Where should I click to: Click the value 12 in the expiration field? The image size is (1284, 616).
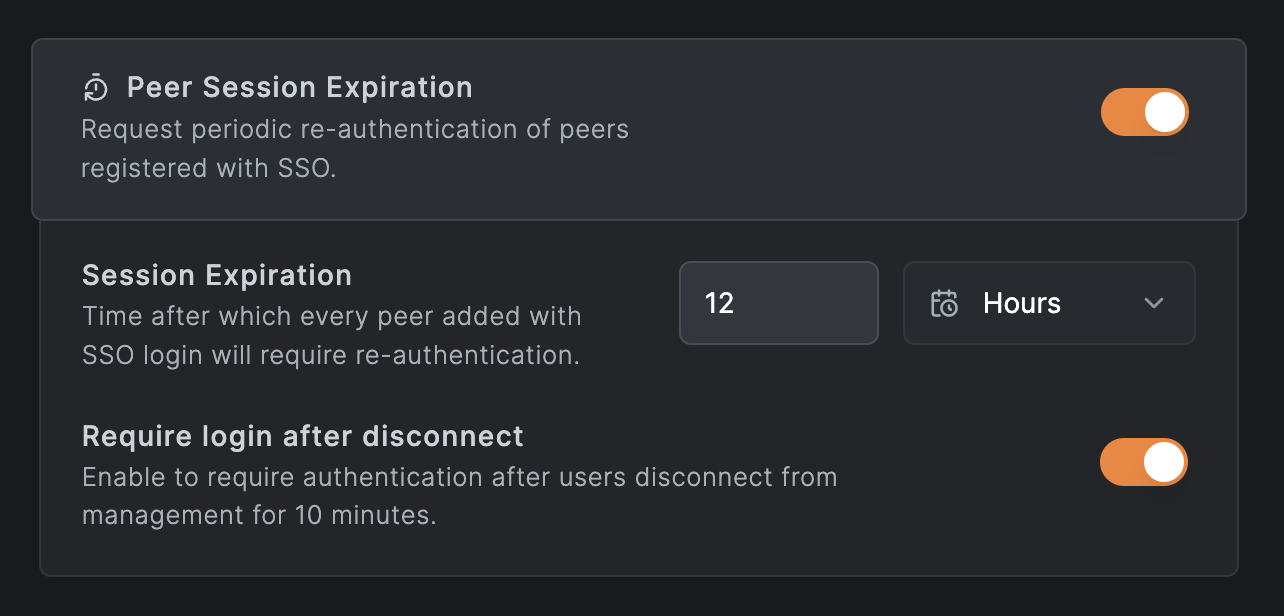[x=719, y=303]
